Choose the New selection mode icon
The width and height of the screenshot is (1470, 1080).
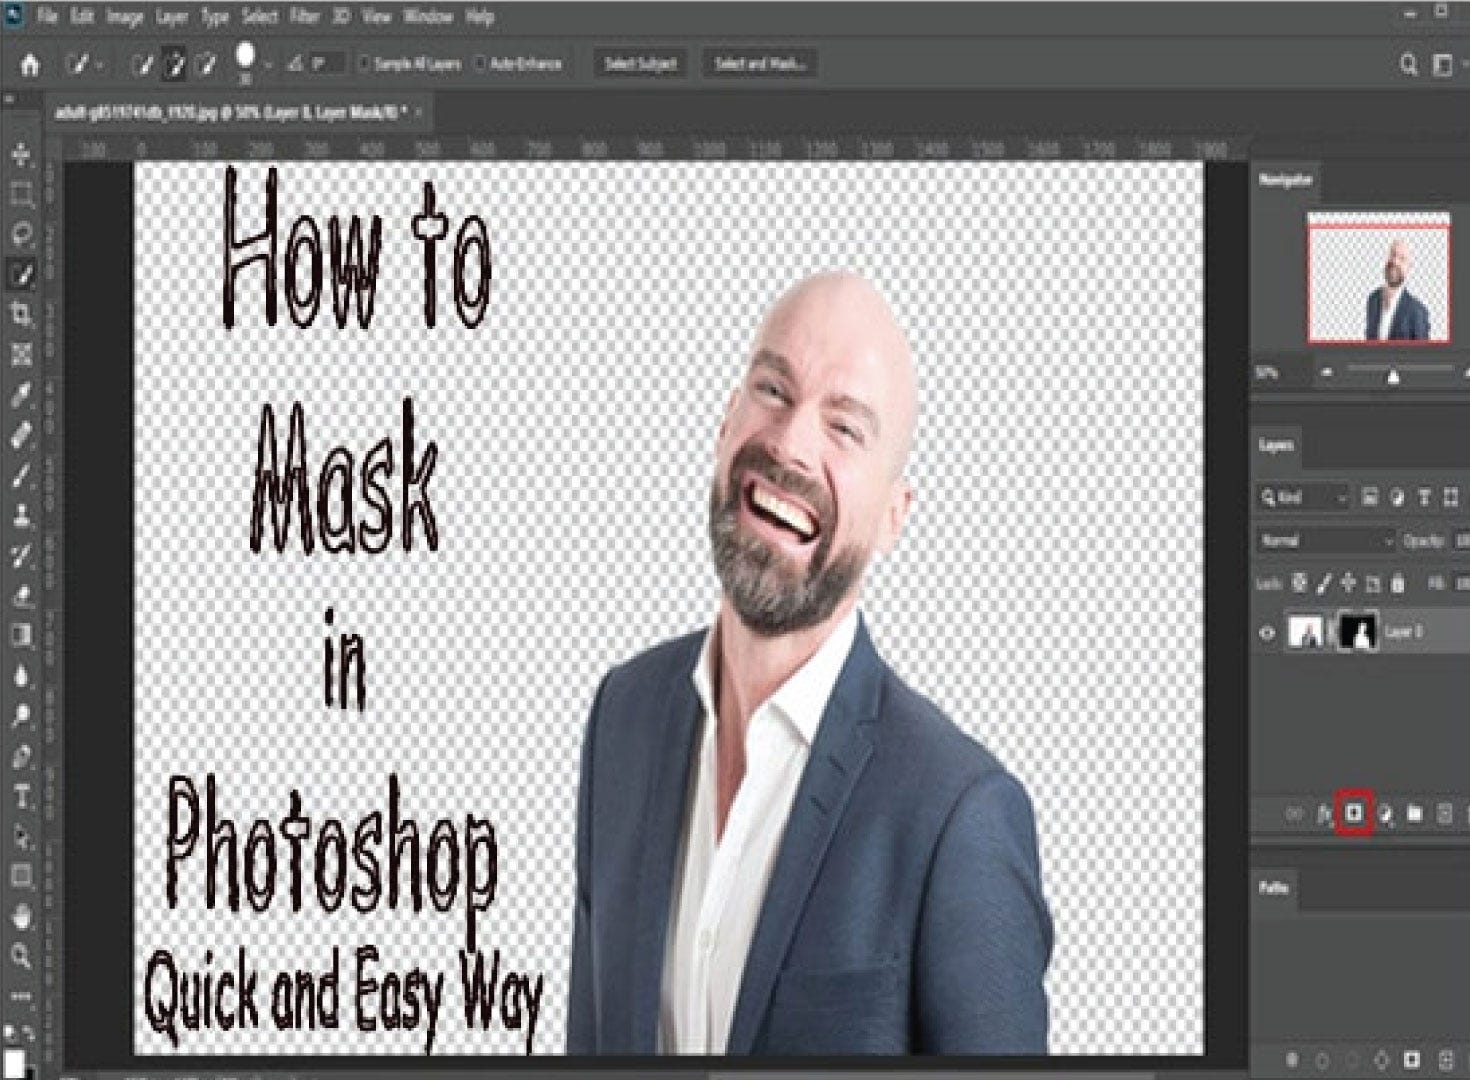[x=143, y=65]
